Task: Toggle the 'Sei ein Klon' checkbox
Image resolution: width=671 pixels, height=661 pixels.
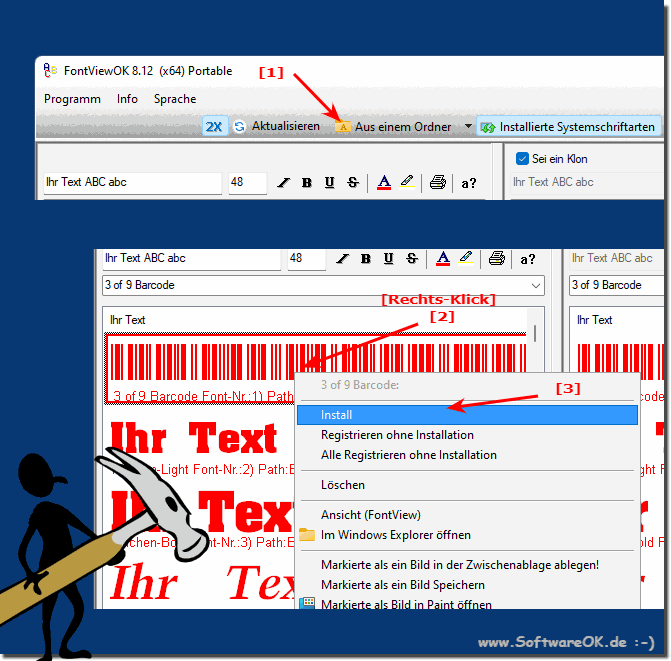Action: pos(522,159)
